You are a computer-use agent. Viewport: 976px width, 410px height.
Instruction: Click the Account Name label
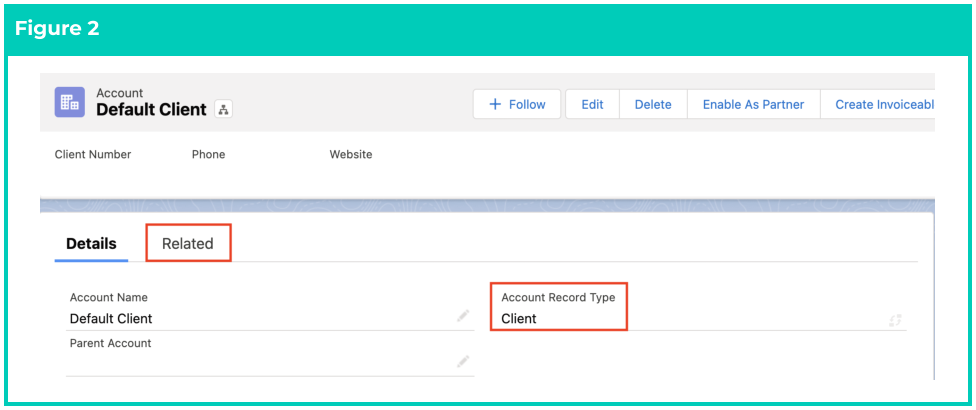[x=108, y=297]
